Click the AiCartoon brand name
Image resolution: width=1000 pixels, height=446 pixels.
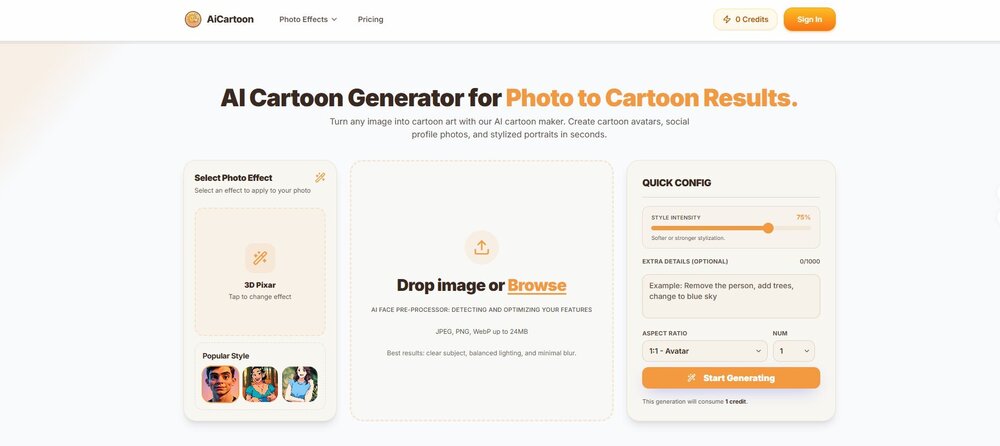[229, 19]
